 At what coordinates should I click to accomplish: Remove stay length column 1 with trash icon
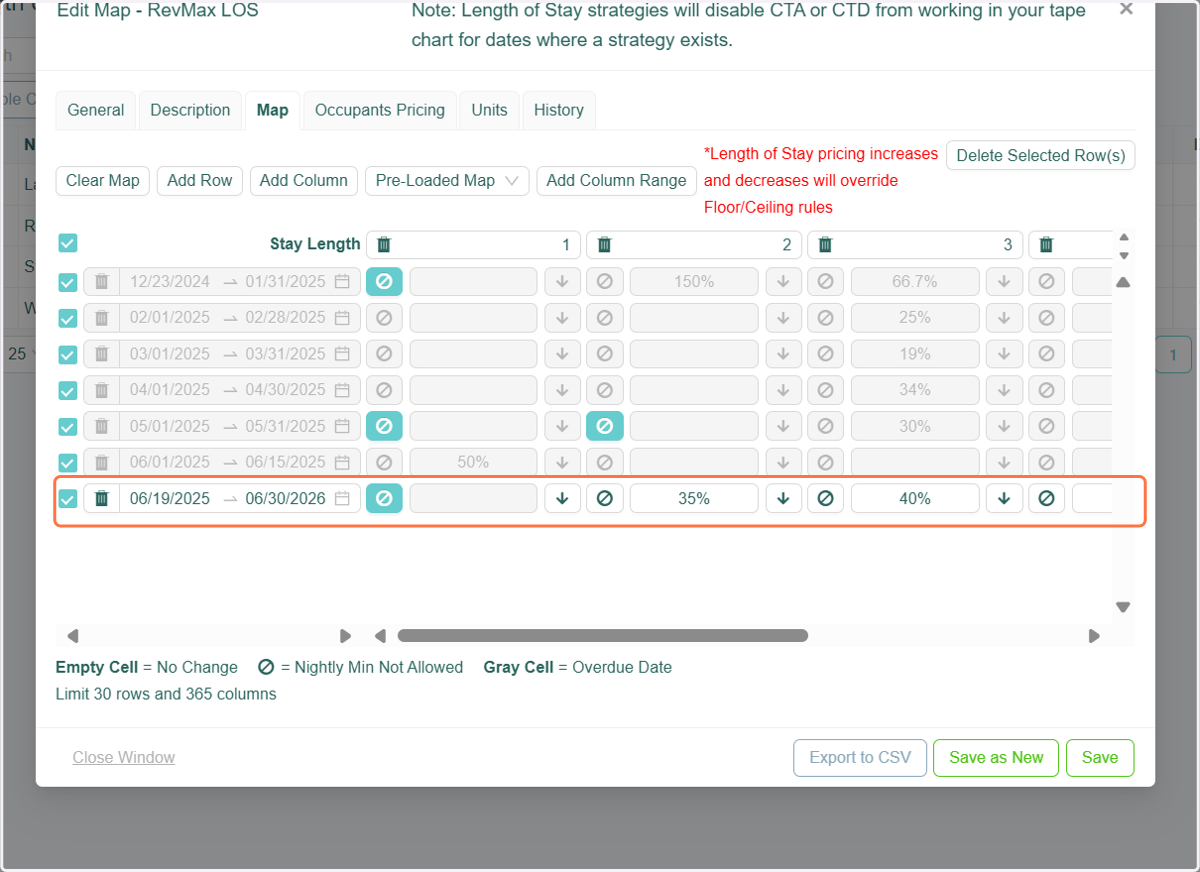(x=384, y=244)
